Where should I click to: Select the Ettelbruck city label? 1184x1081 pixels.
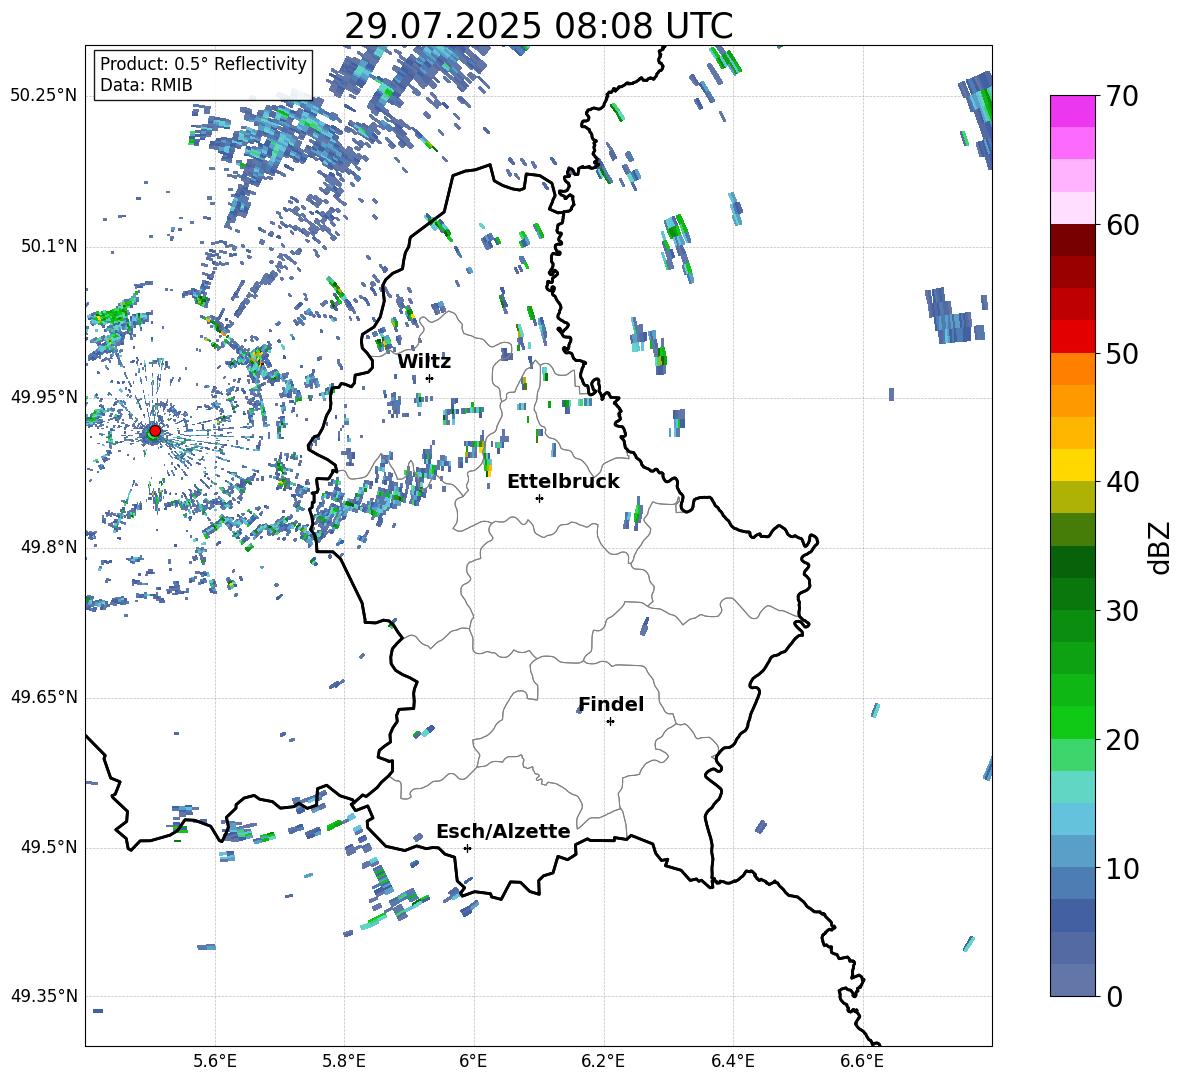point(563,482)
